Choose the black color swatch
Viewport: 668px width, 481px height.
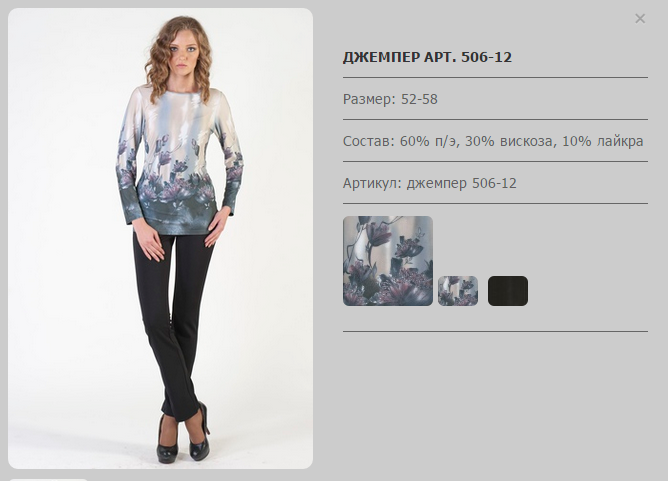coord(508,291)
